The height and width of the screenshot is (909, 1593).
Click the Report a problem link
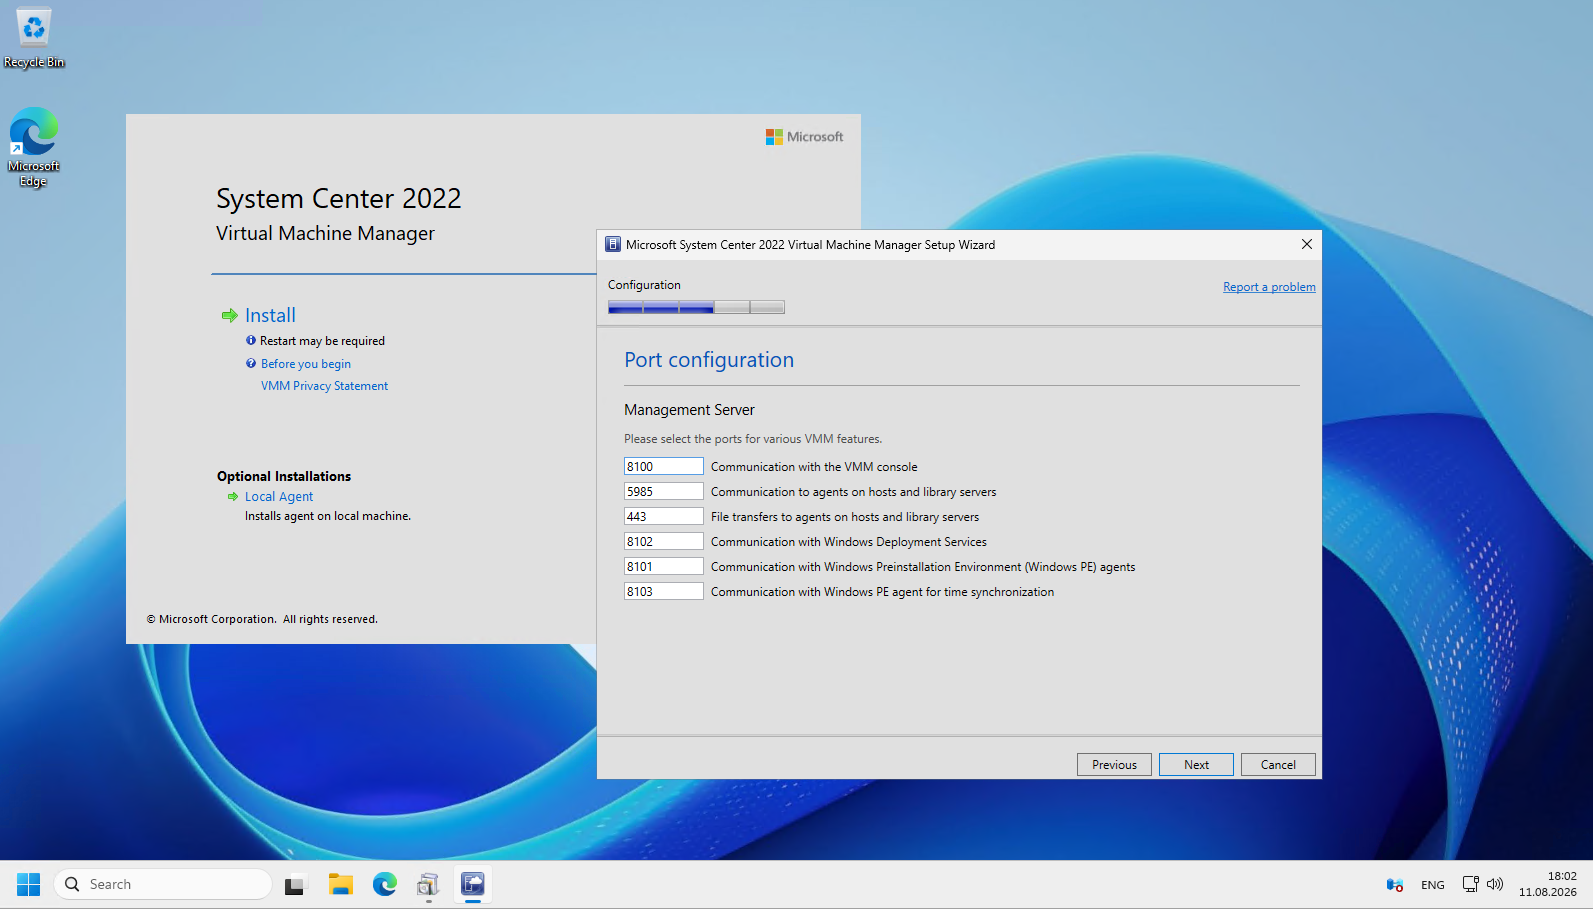pos(1269,287)
